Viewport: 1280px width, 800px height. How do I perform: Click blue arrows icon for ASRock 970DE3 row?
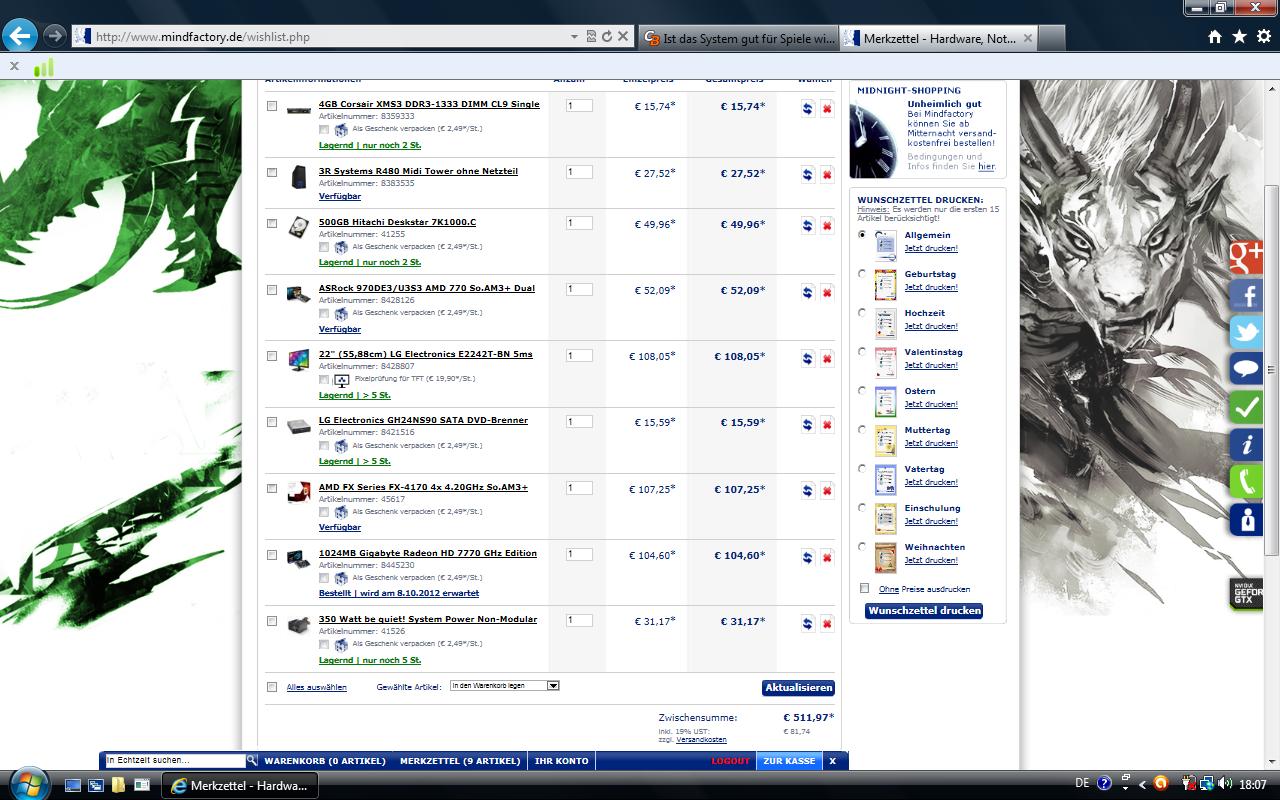pos(808,292)
